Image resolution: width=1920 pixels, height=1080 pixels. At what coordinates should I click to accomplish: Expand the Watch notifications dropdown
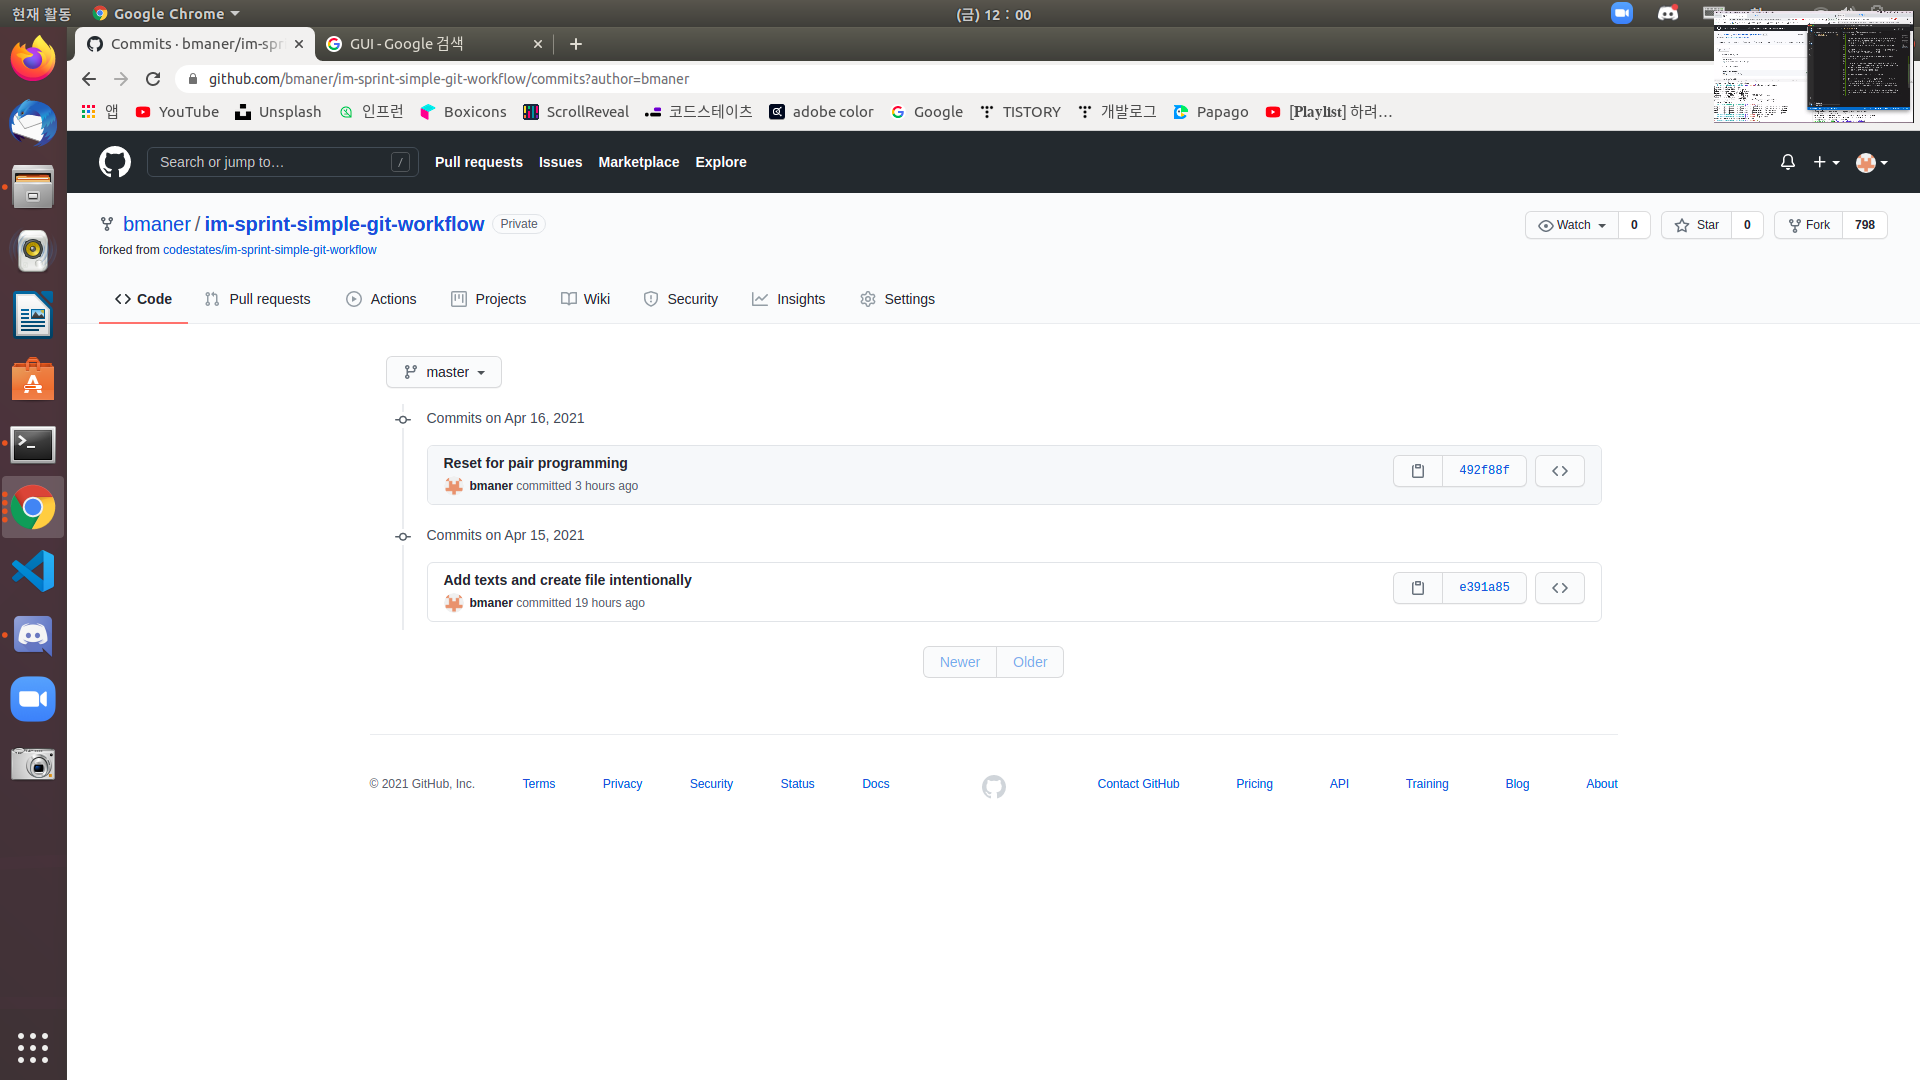[x=1572, y=225]
